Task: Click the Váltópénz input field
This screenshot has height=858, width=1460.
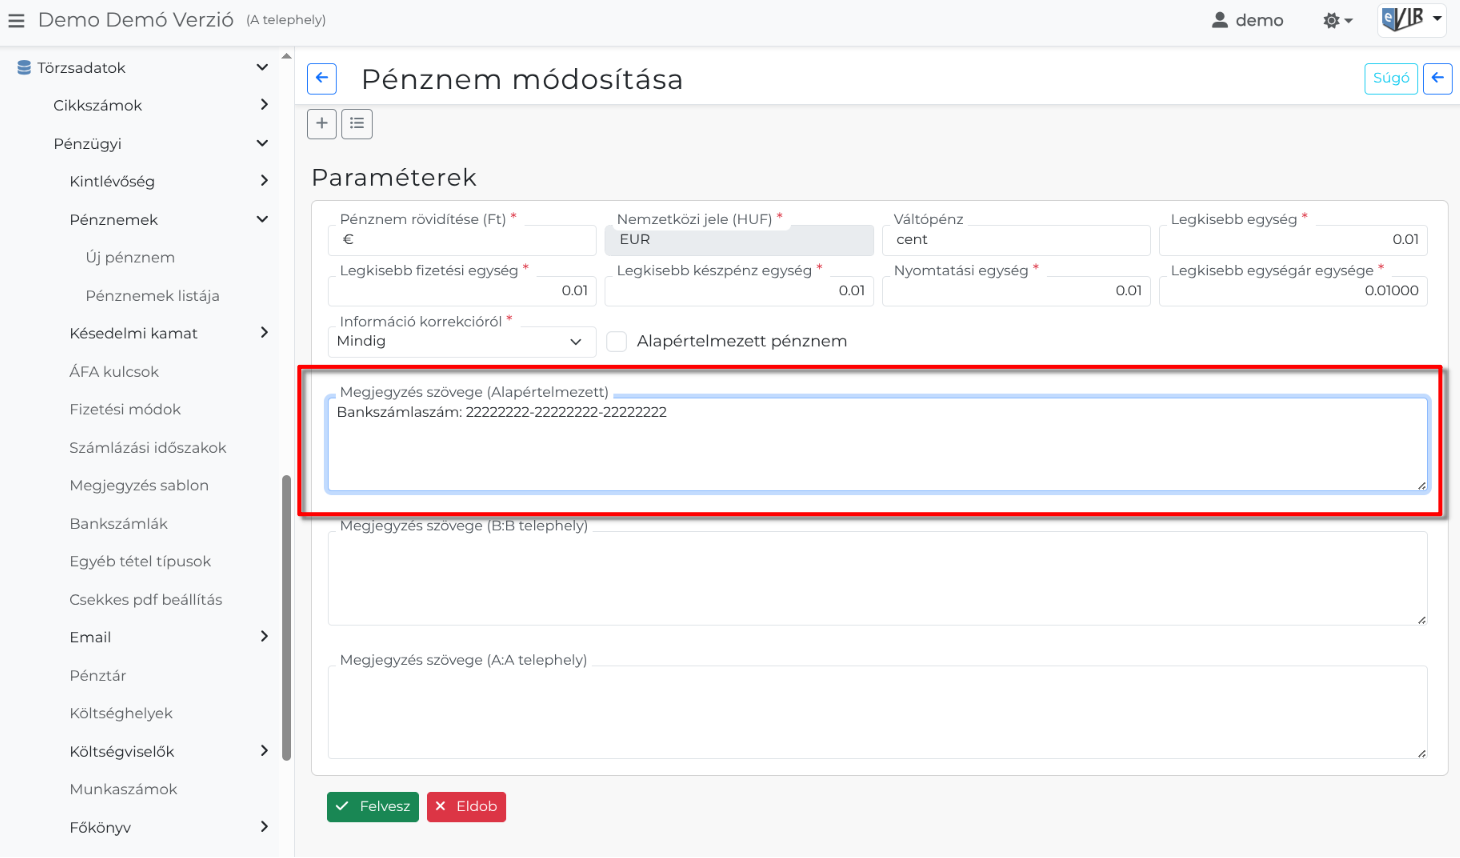Action: tap(1015, 240)
